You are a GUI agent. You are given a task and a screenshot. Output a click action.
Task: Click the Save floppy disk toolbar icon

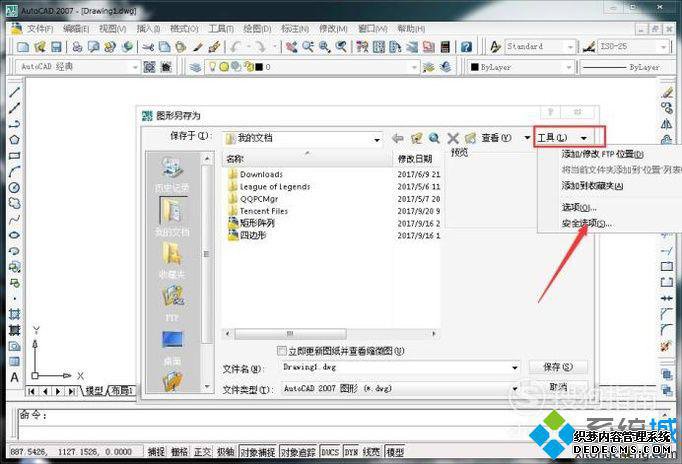point(56,47)
